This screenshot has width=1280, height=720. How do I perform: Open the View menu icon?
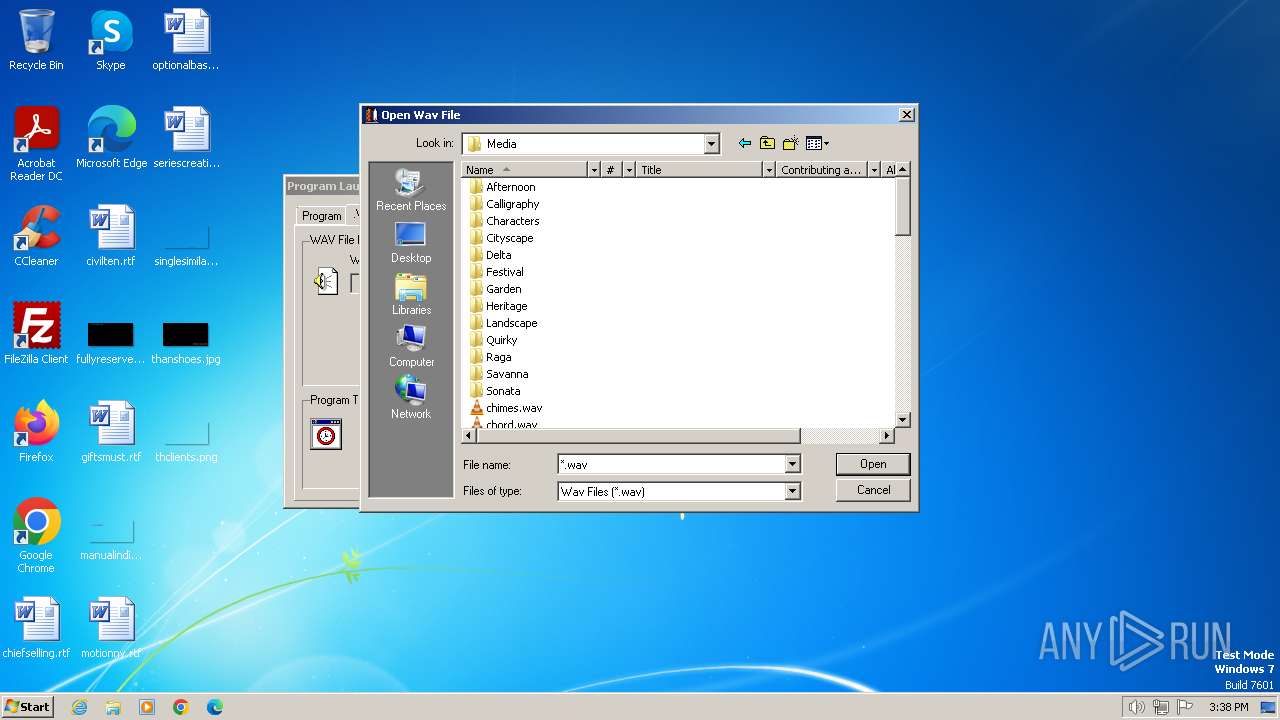[x=817, y=143]
